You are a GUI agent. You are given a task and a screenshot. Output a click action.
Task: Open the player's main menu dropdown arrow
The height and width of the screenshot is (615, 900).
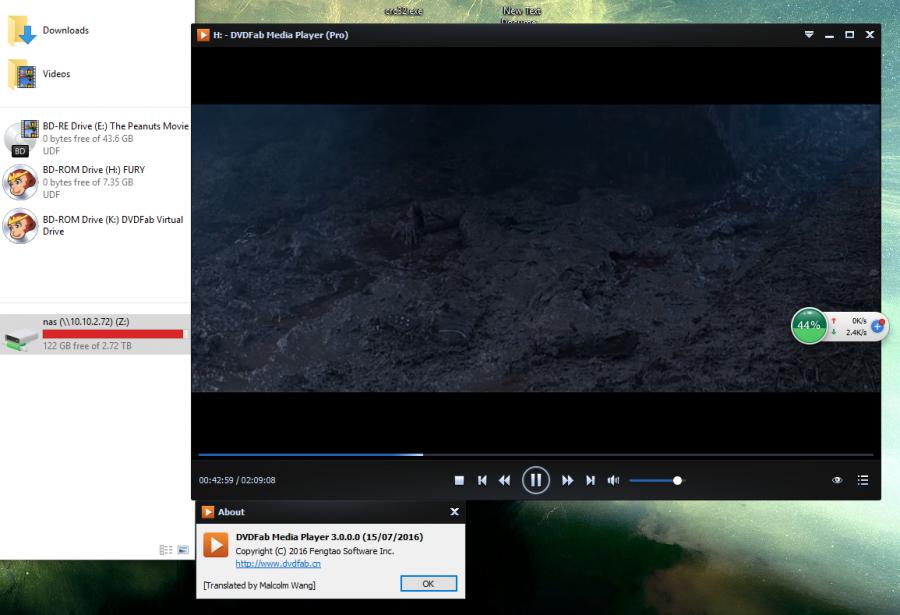pos(809,35)
